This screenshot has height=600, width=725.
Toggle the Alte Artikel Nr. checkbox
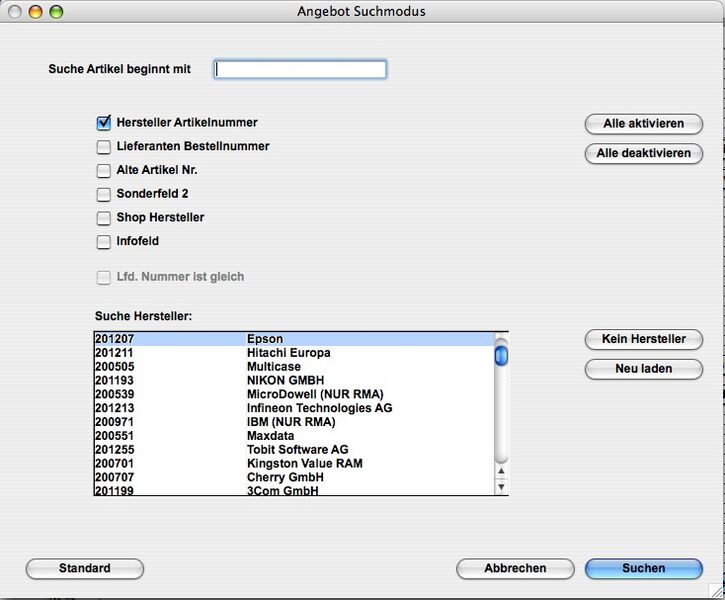103,170
